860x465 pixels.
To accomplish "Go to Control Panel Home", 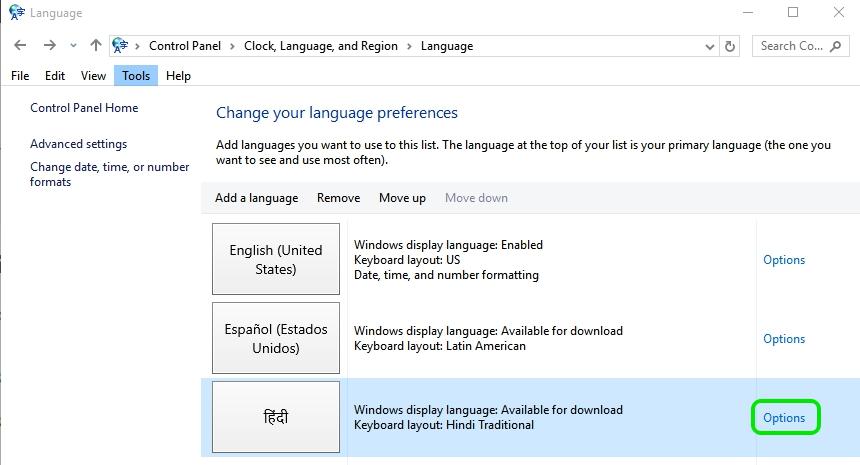I will 84,108.
